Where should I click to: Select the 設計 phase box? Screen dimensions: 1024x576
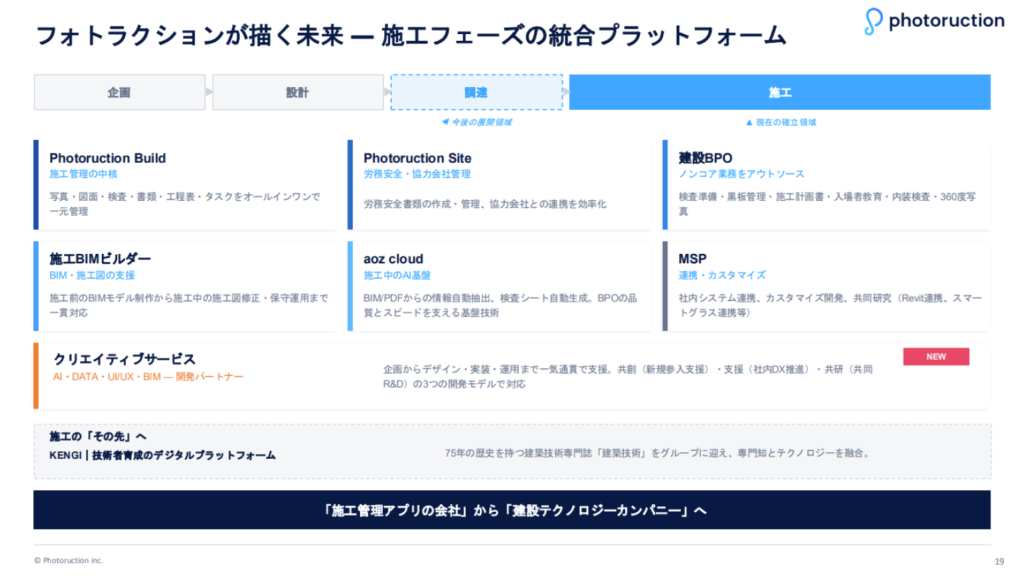click(298, 92)
